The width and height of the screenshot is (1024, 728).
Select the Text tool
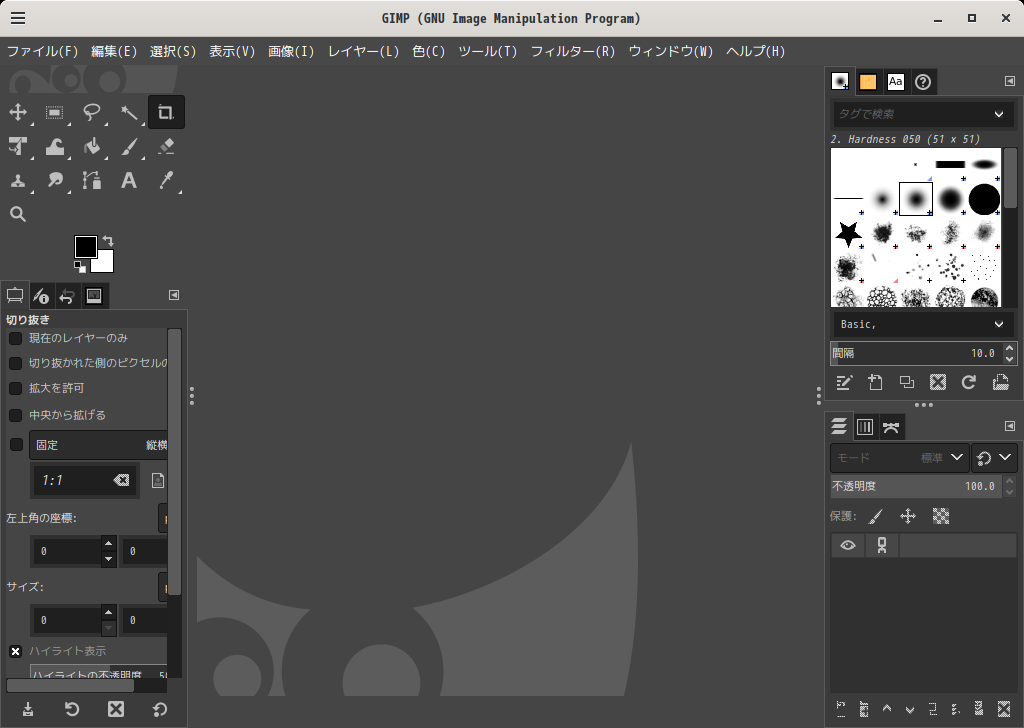(x=129, y=181)
